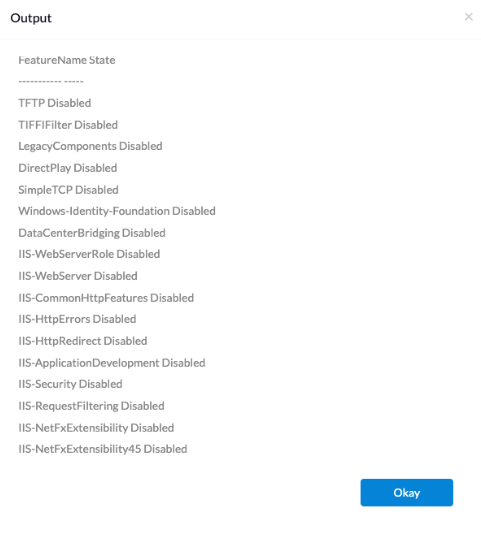Click the IIS-WebServerRole Disabled entry

[89, 254]
